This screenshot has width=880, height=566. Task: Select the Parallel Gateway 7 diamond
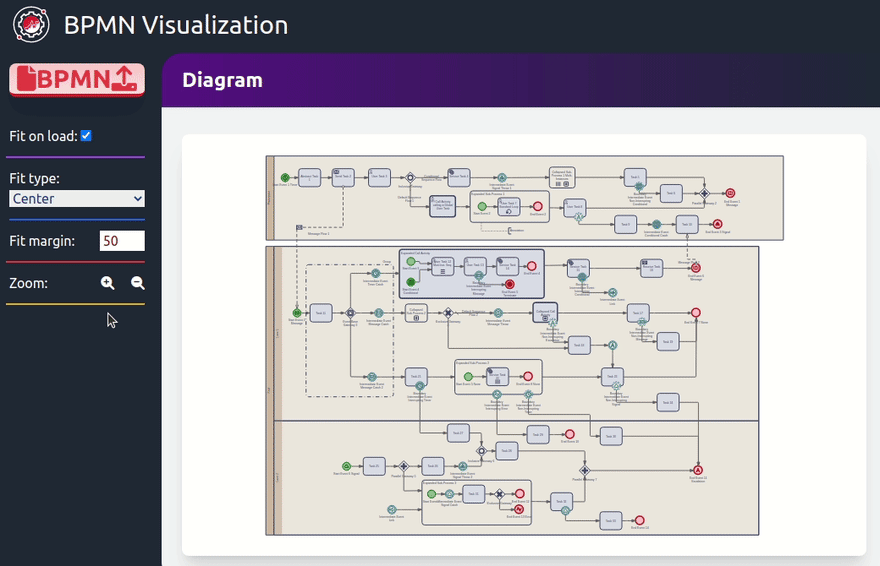584,471
